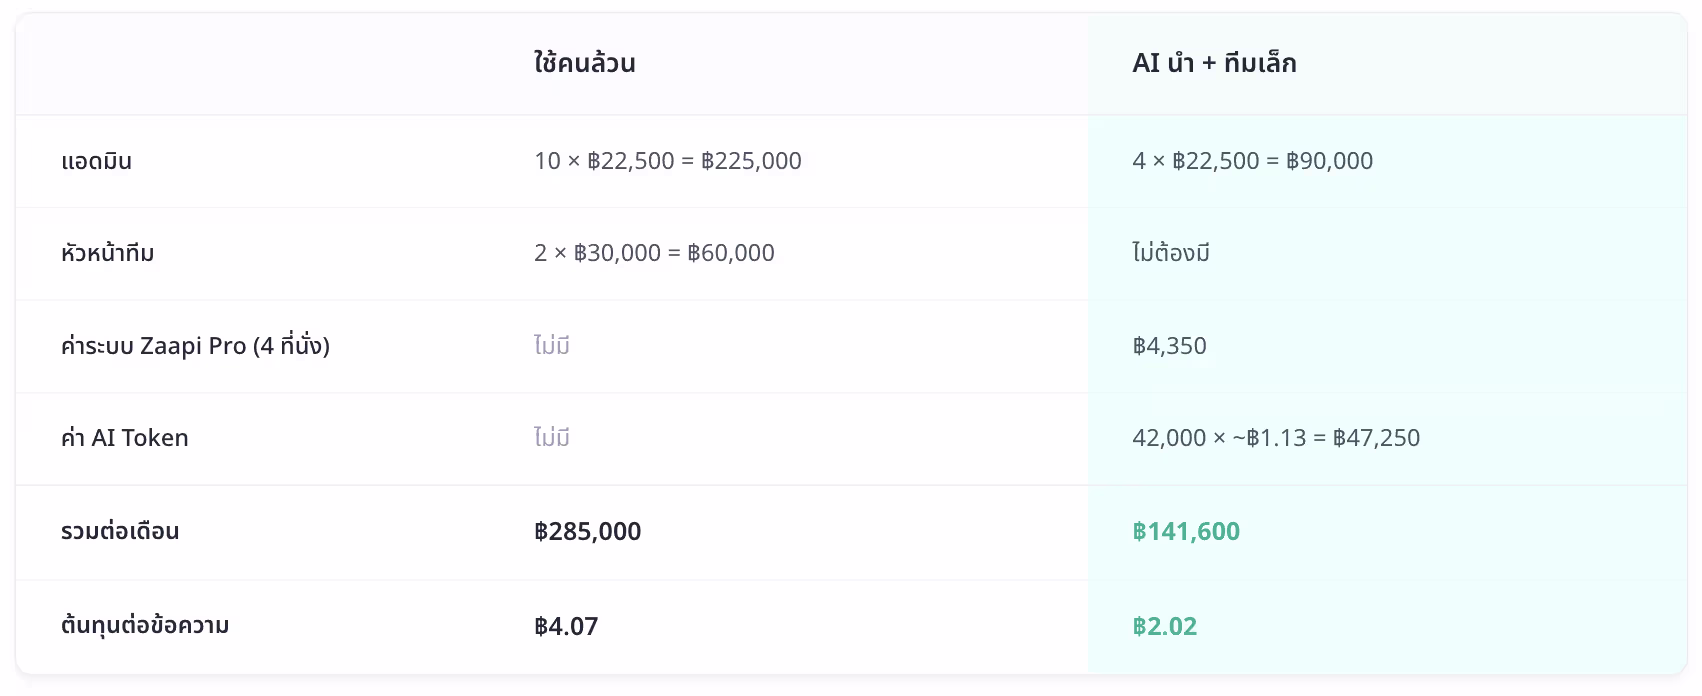Click the ฿285,000 monthly total
This screenshot has height=696, width=1702.
[x=588, y=531]
